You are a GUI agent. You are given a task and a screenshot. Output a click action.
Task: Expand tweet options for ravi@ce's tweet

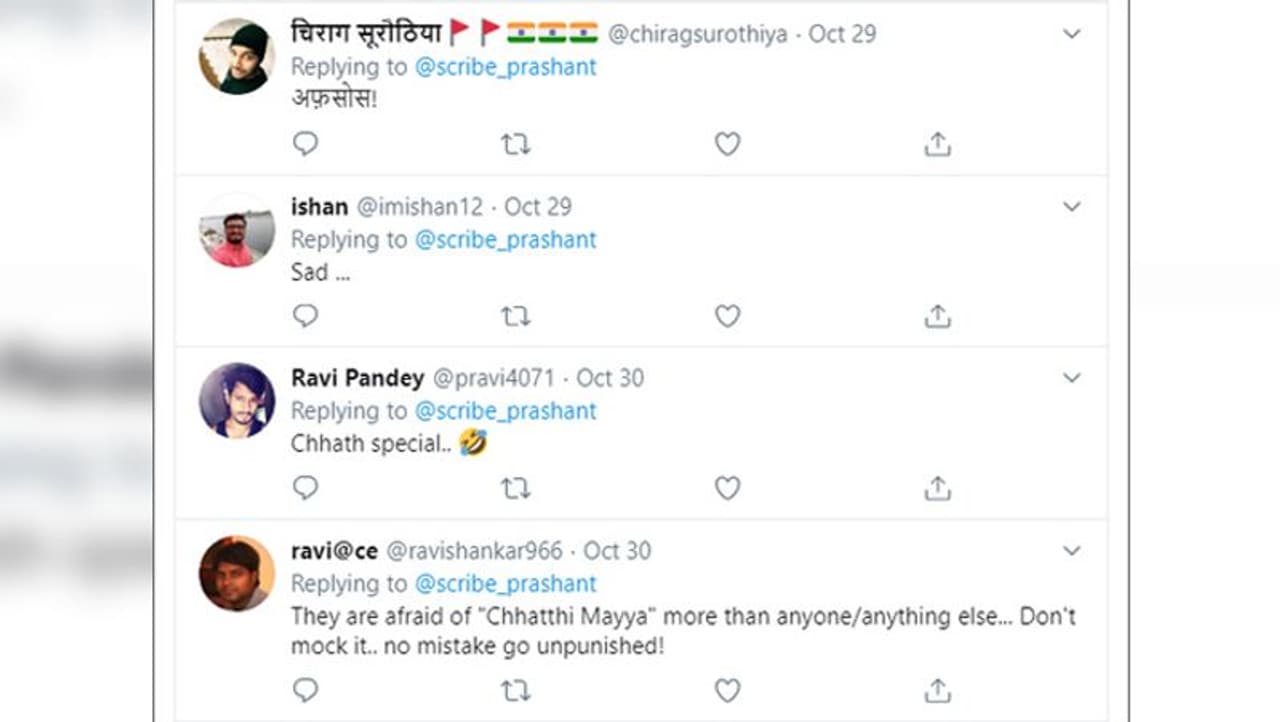(1071, 551)
